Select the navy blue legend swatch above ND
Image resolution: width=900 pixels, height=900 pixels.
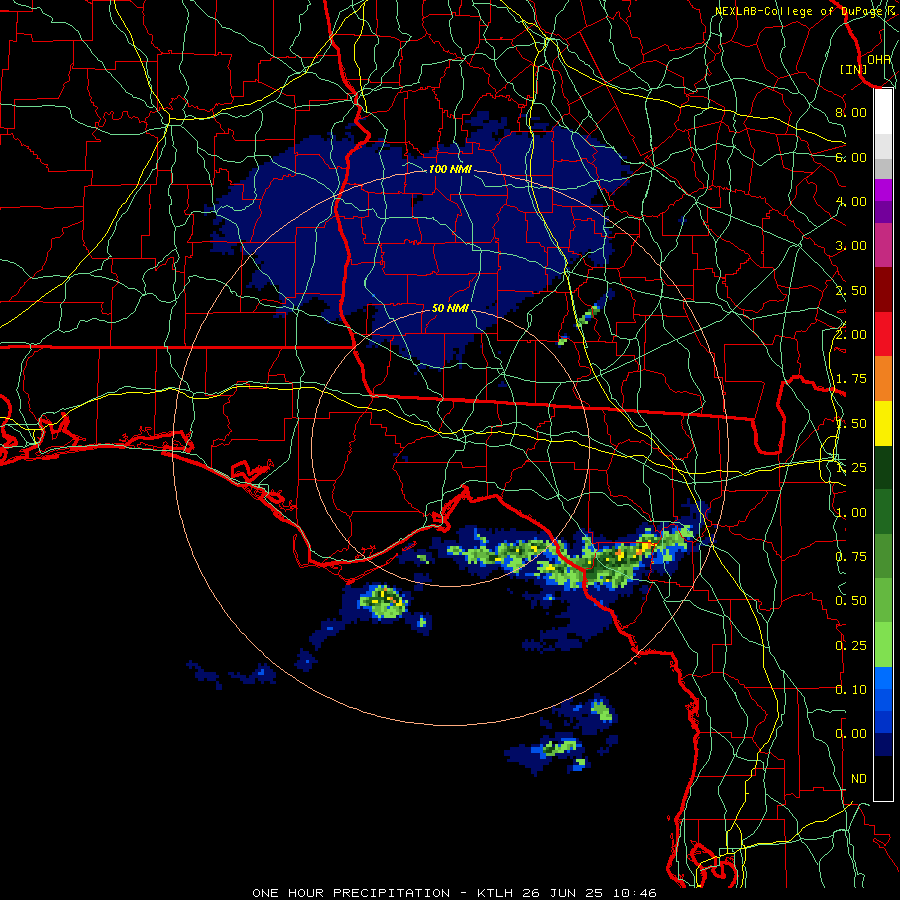(883, 744)
